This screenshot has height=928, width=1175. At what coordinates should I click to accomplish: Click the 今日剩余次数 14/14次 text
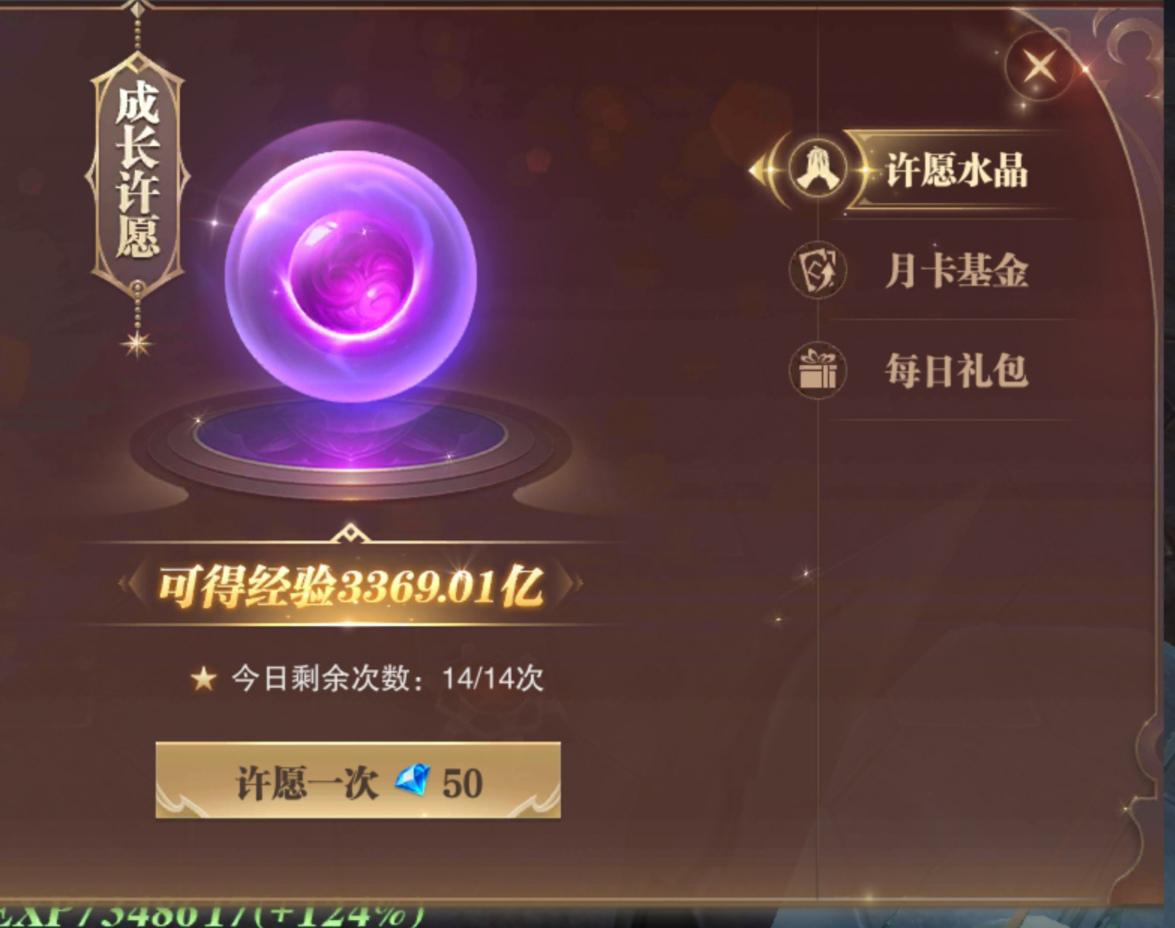387,679
